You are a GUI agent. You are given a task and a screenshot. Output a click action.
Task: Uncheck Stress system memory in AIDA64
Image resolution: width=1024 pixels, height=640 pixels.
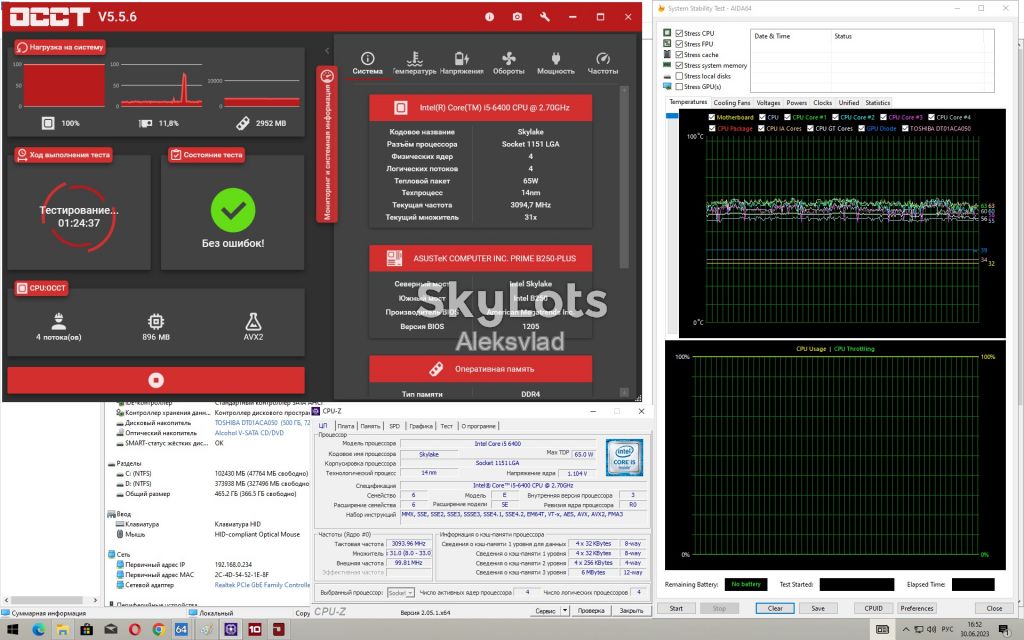[x=679, y=65]
